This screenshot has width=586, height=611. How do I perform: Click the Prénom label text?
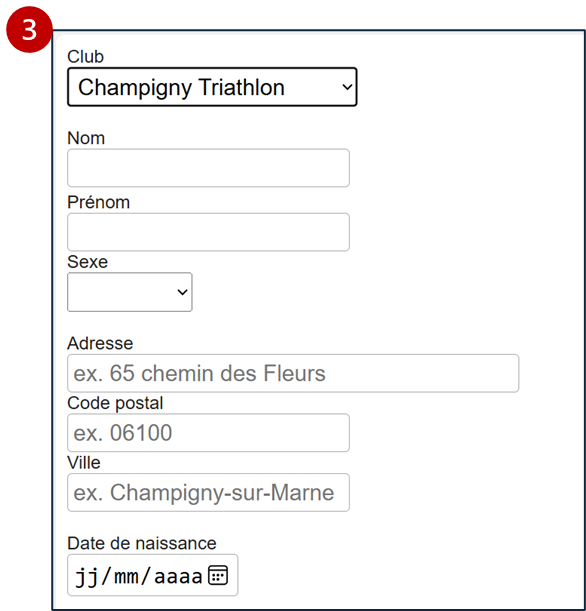pyautogui.click(x=99, y=203)
